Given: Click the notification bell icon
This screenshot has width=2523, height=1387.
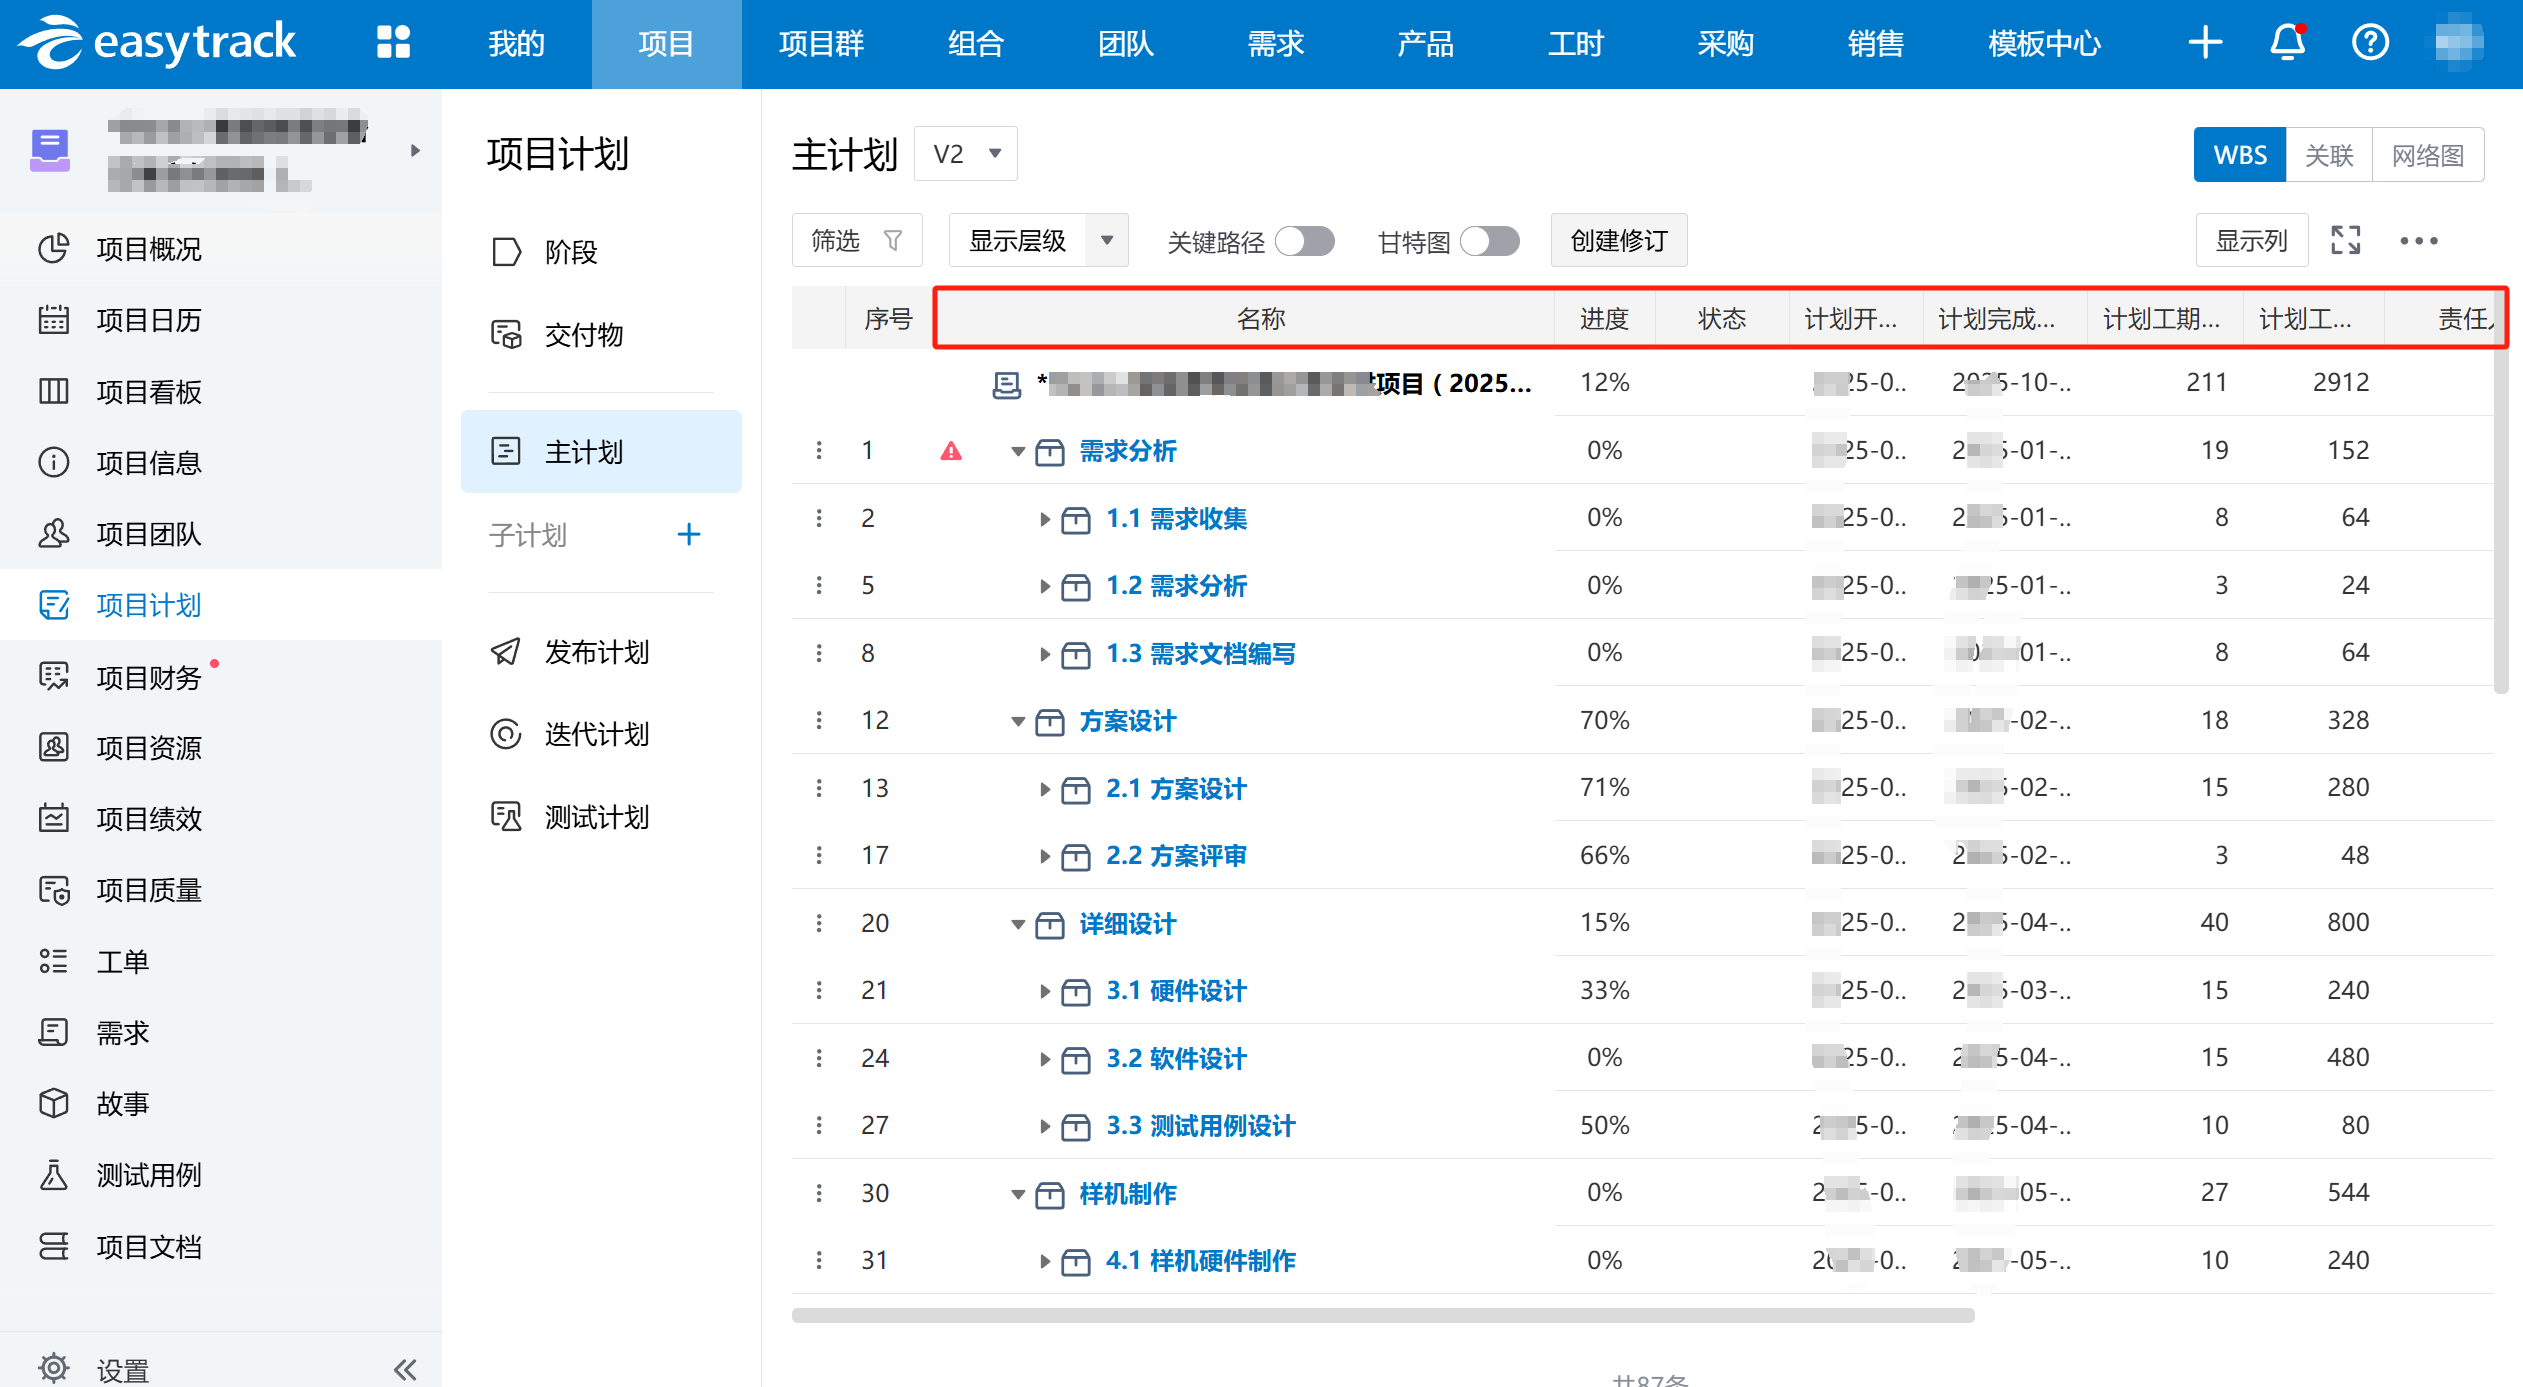Looking at the screenshot, I should 2287,42.
